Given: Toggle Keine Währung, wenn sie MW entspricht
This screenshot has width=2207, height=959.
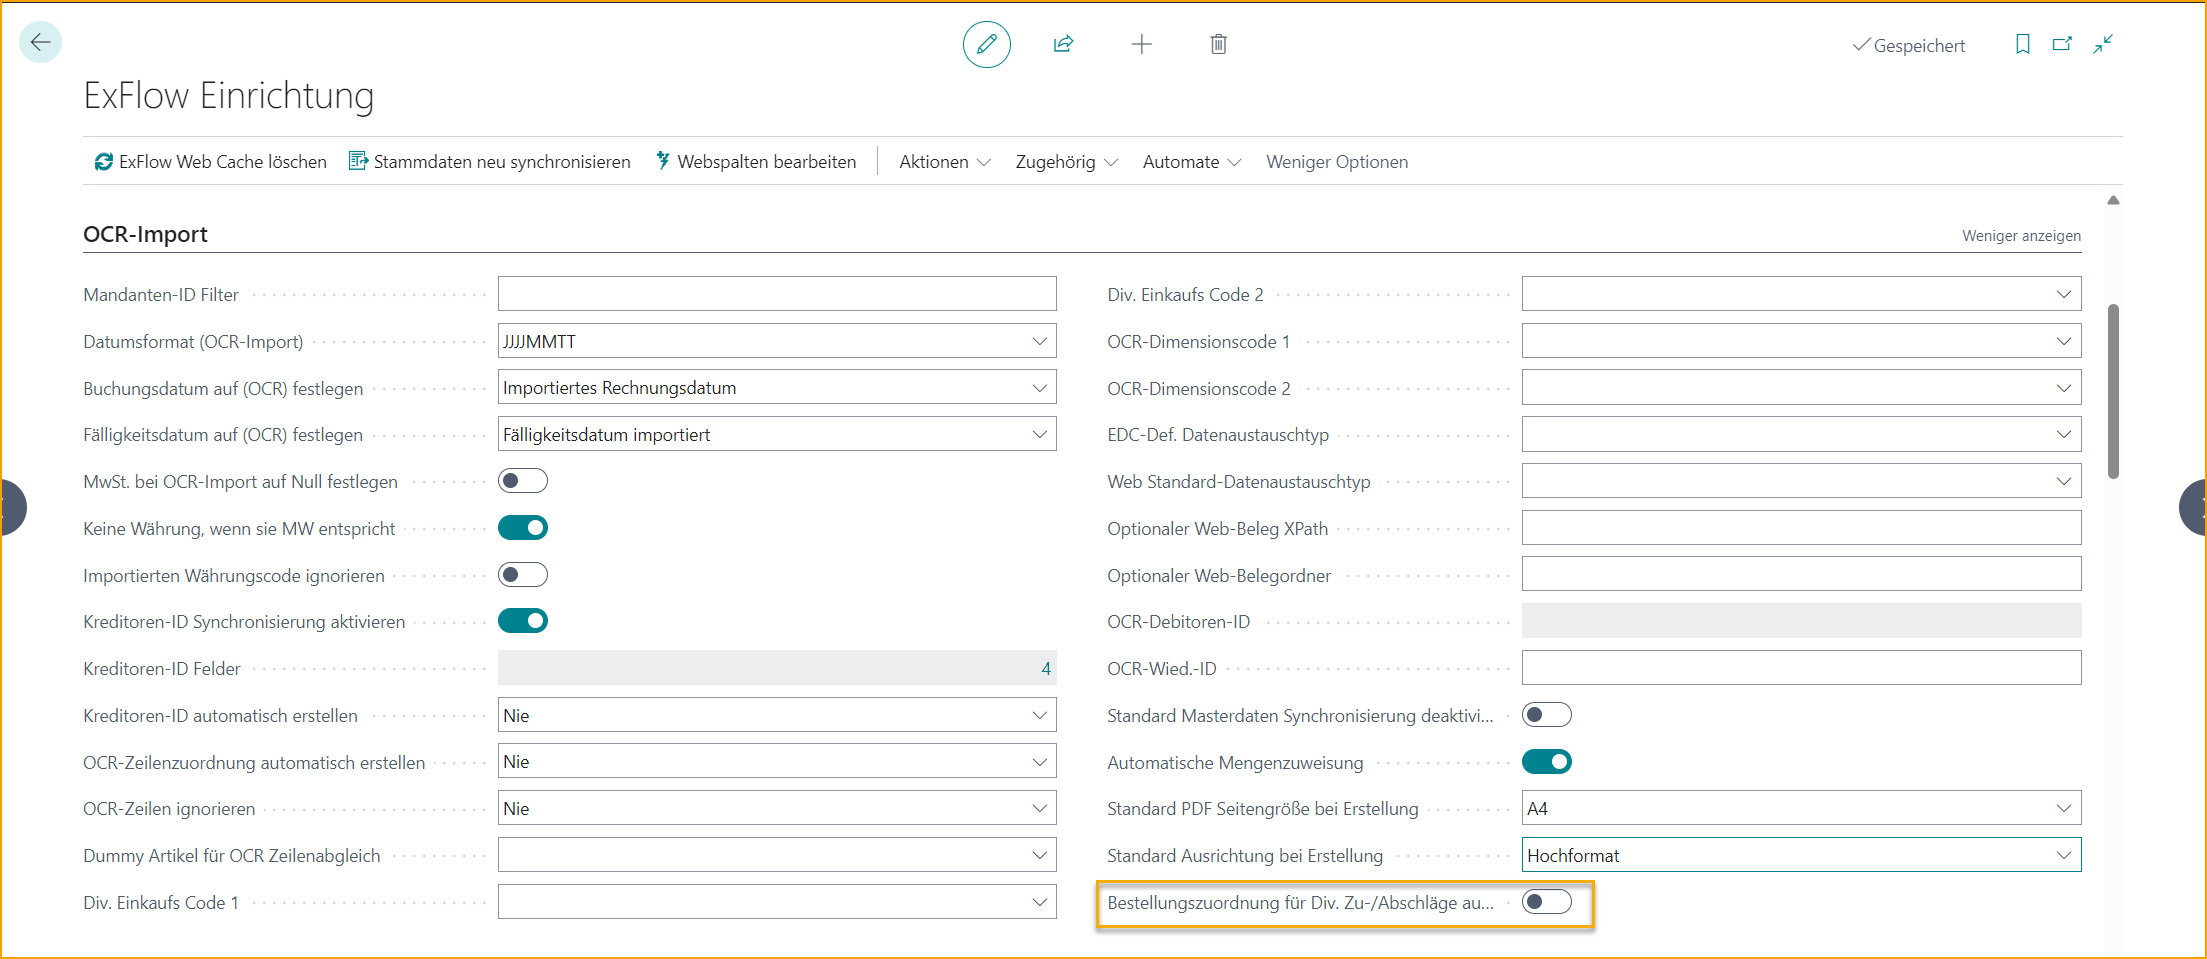Looking at the screenshot, I should (x=523, y=528).
